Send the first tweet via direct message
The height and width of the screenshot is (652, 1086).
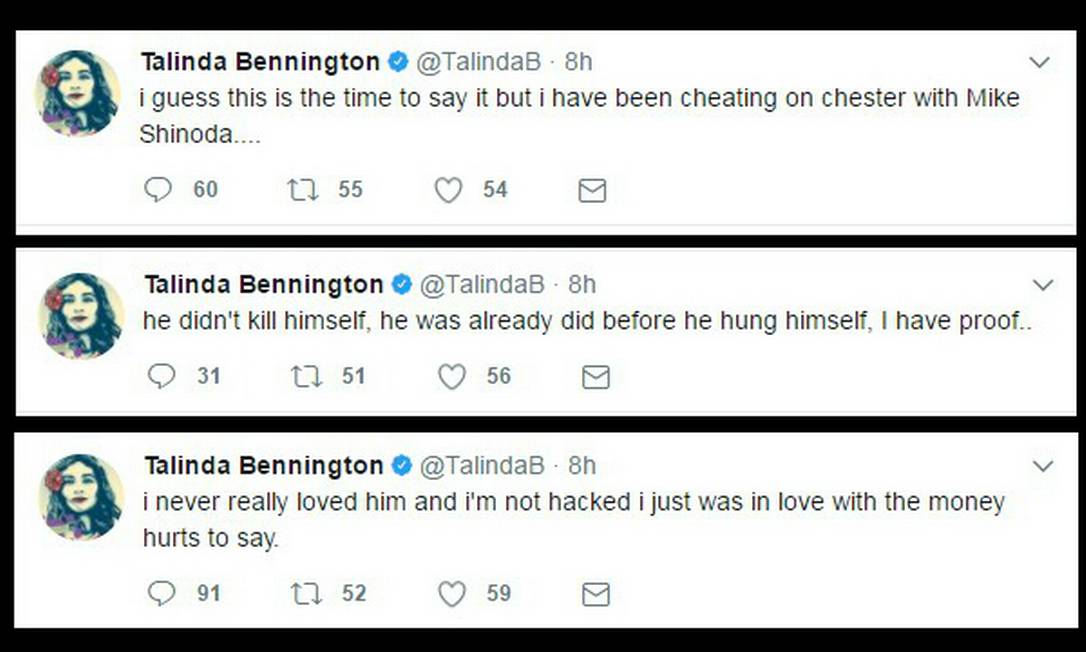pos(592,190)
